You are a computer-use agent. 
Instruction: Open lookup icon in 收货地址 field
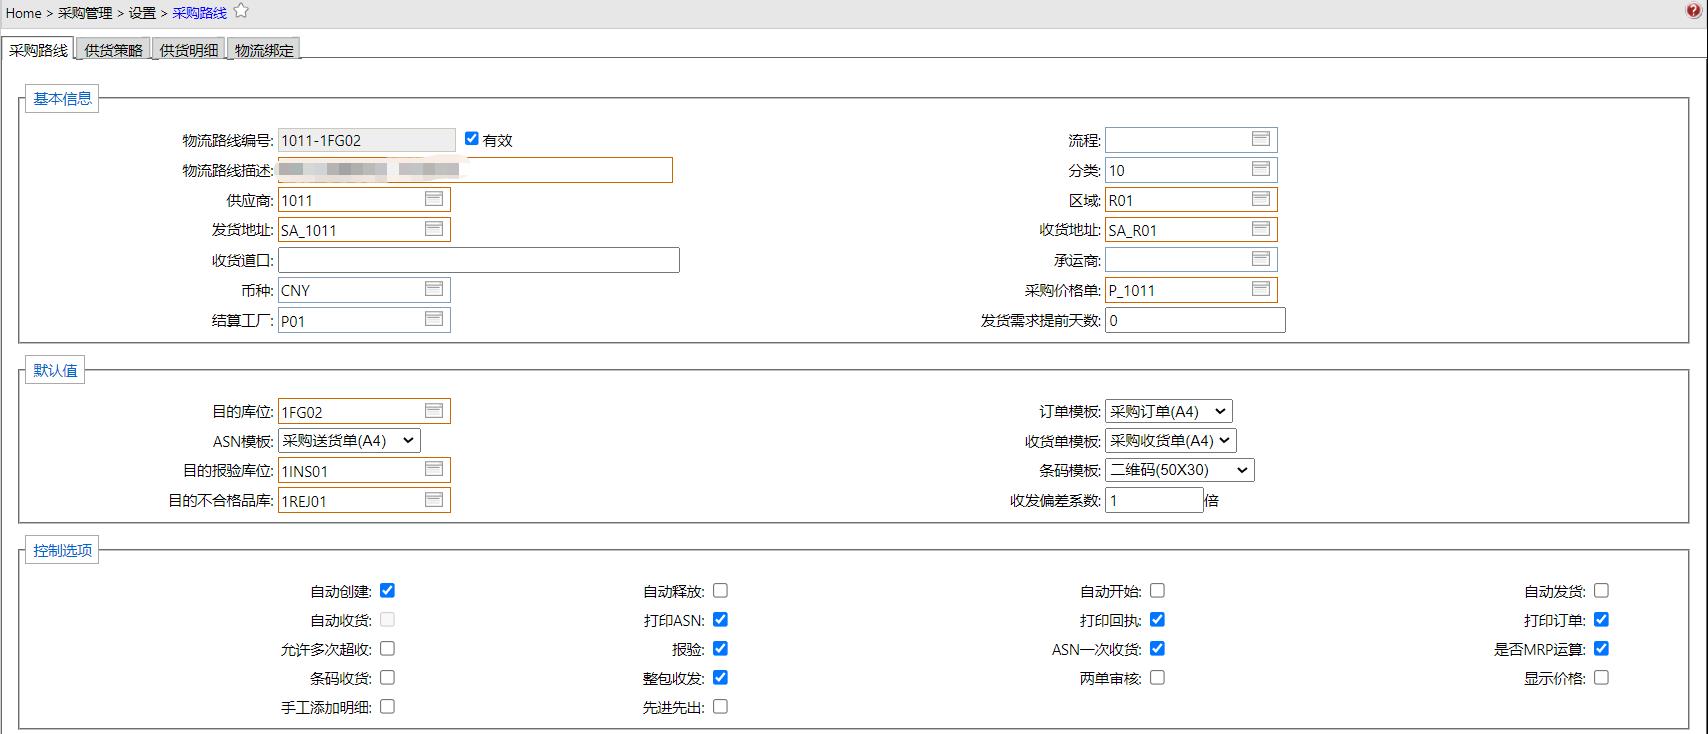click(1261, 229)
